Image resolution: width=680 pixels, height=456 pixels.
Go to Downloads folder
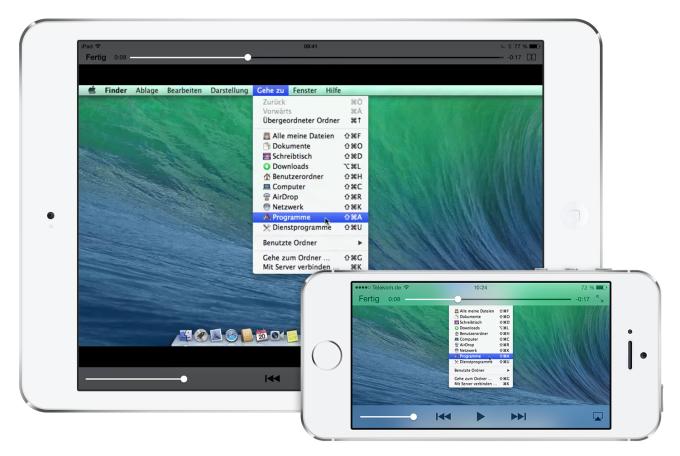(x=311, y=167)
